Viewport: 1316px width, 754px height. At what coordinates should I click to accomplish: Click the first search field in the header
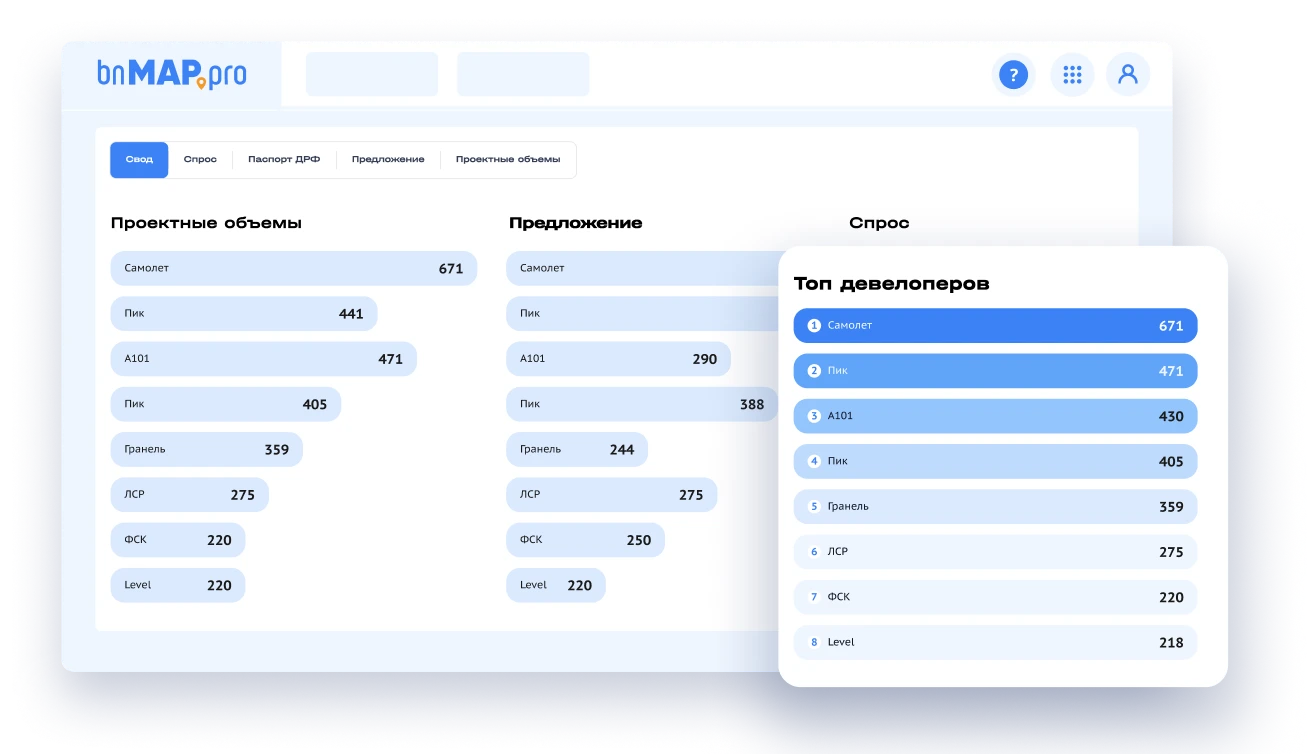(x=371, y=74)
